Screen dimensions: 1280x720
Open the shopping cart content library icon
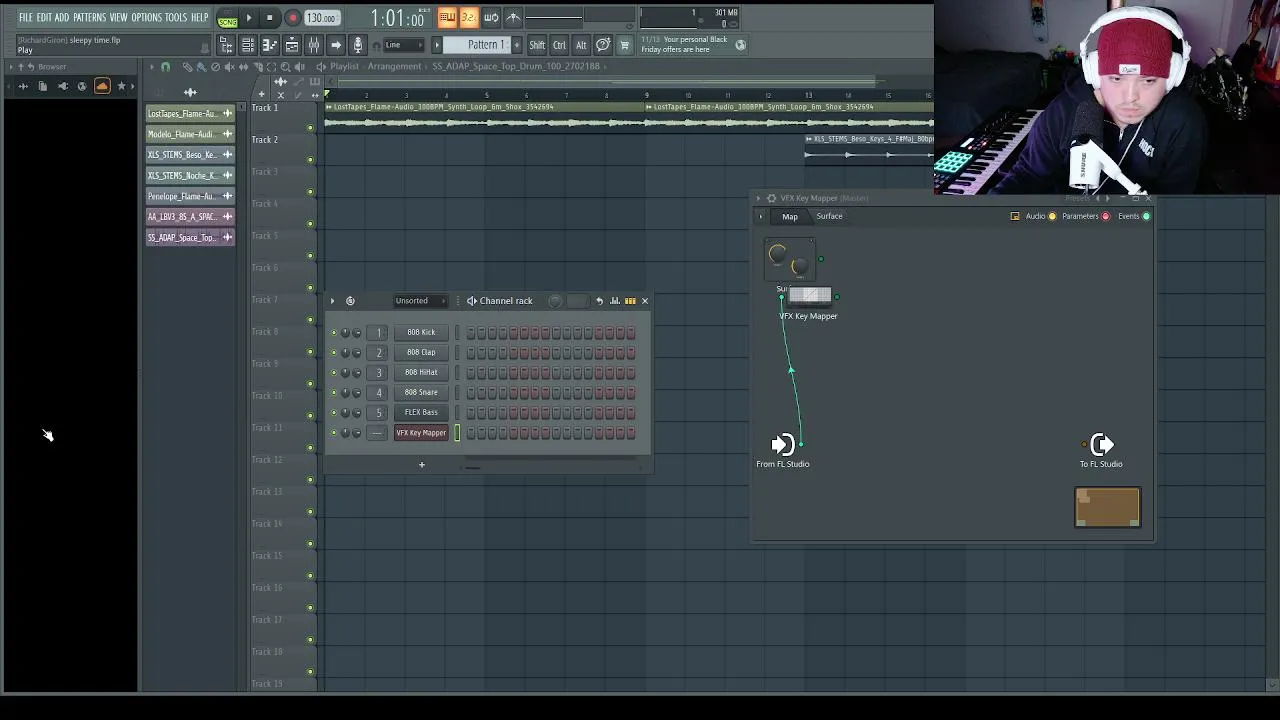point(625,45)
